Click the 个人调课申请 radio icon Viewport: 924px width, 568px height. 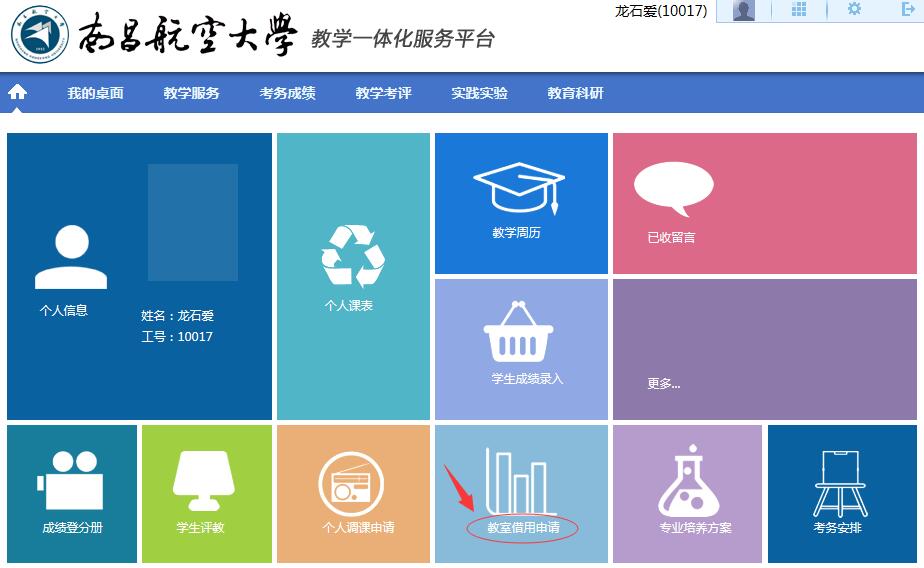coord(351,483)
